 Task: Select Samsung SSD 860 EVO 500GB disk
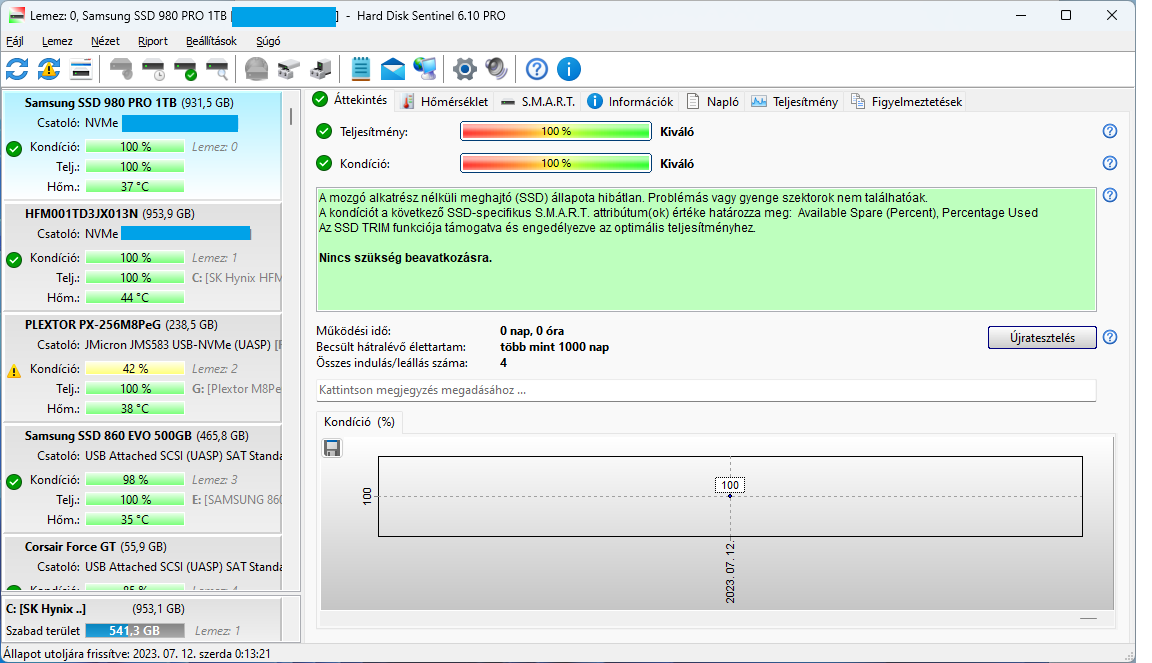pos(143,478)
